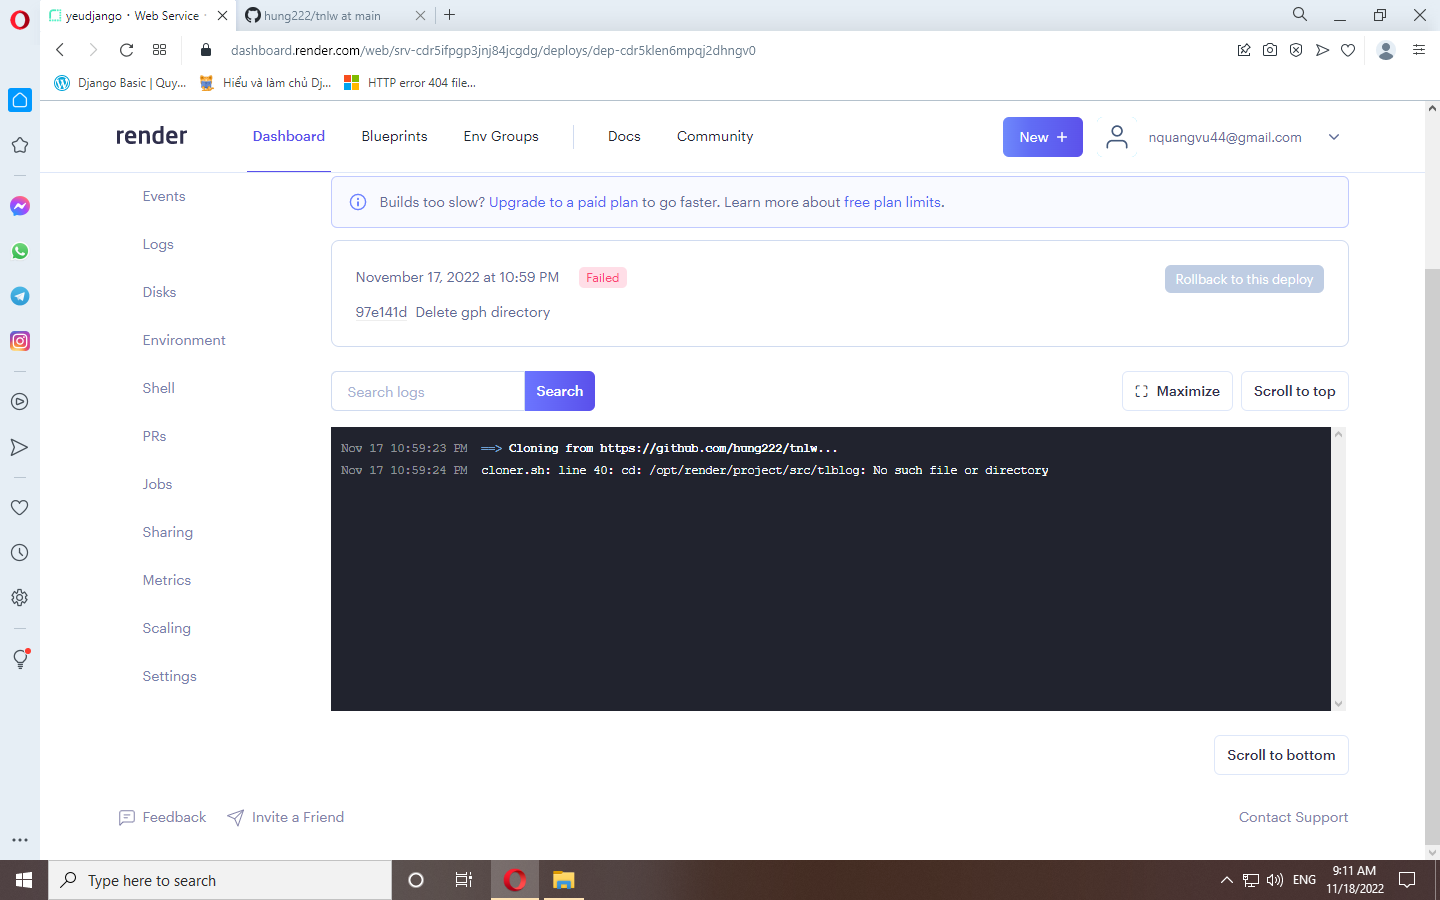The image size is (1440, 900).
Task: Click commit hash 97e141d
Action: pos(381,312)
